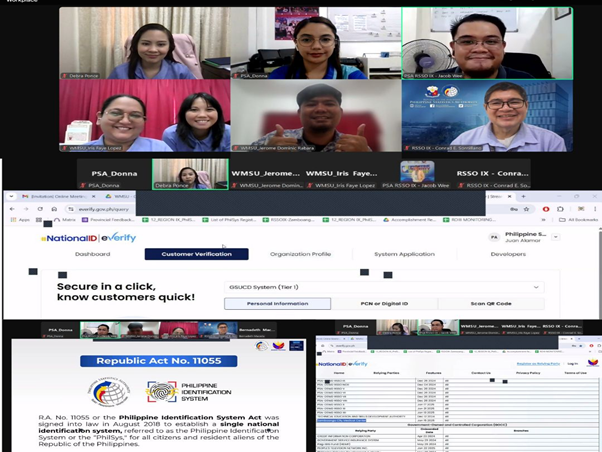This screenshot has height=452, width=602.
Task: Open Relying Parties in the bottom-right page menu
Action: (x=386, y=373)
